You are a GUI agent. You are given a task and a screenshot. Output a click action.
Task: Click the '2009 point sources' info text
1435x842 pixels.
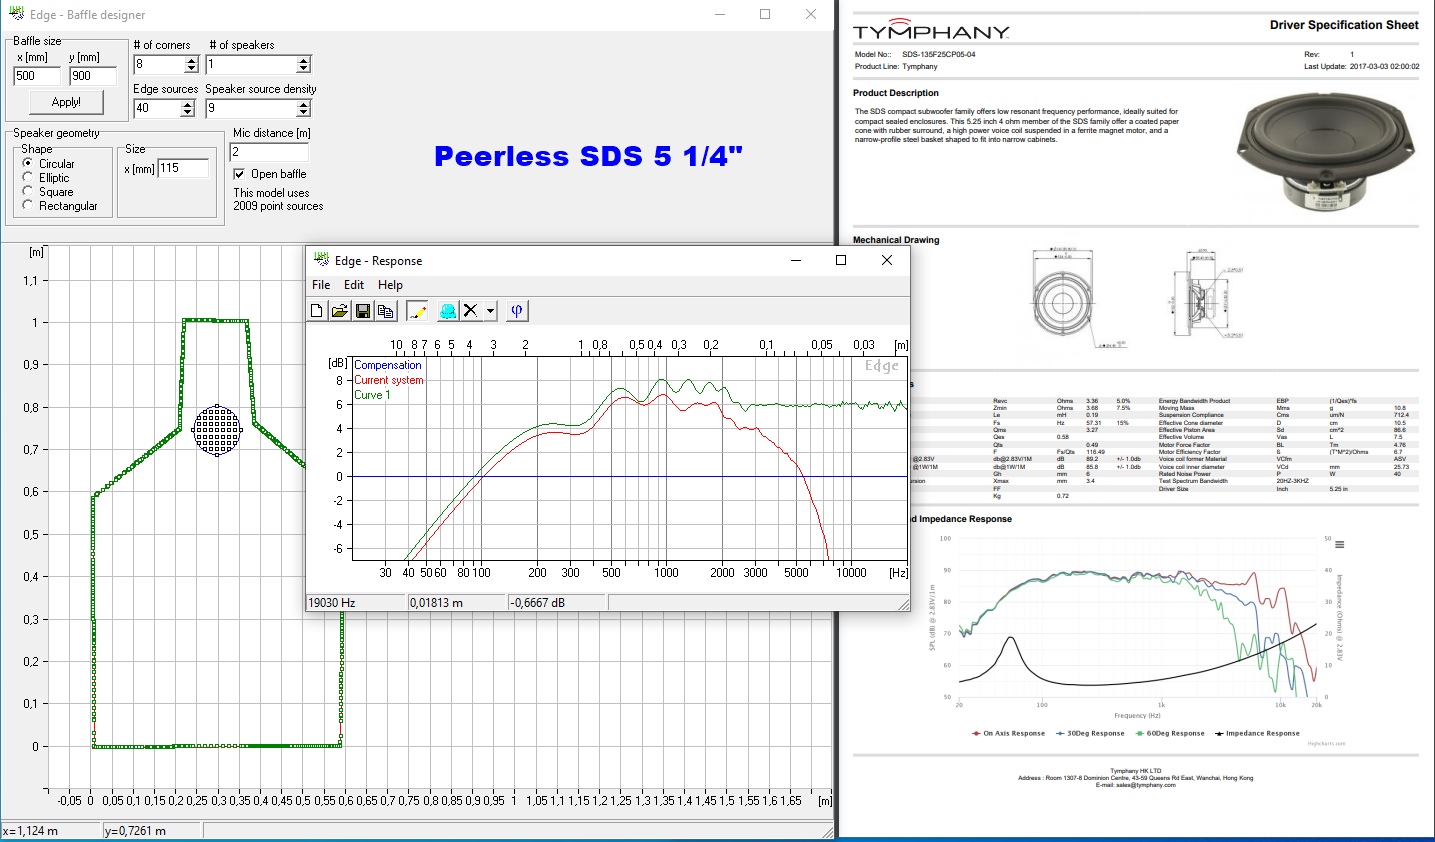click(x=279, y=206)
